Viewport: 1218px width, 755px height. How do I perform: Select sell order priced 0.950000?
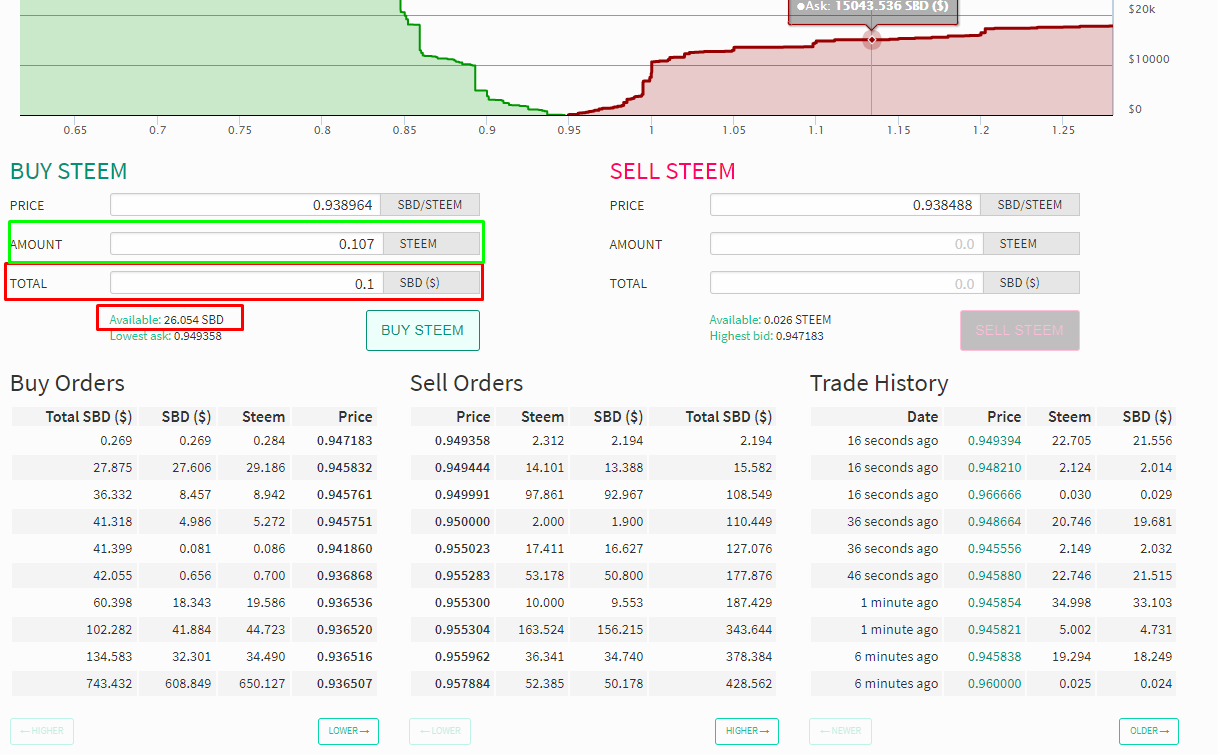click(x=594, y=521)
